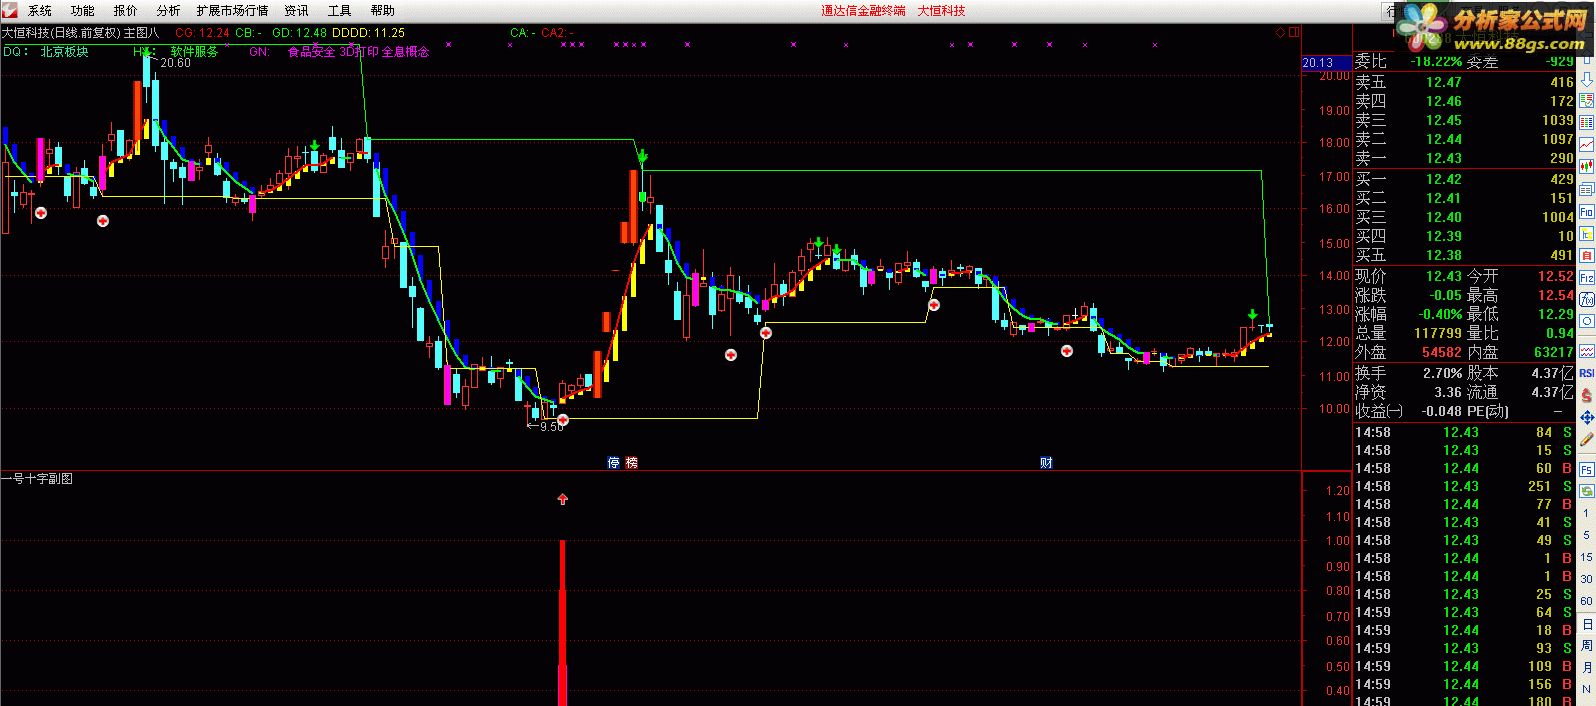Click the 卖一 row price 12.43
Screen dimensions: 1596x706
(1444, 158)
